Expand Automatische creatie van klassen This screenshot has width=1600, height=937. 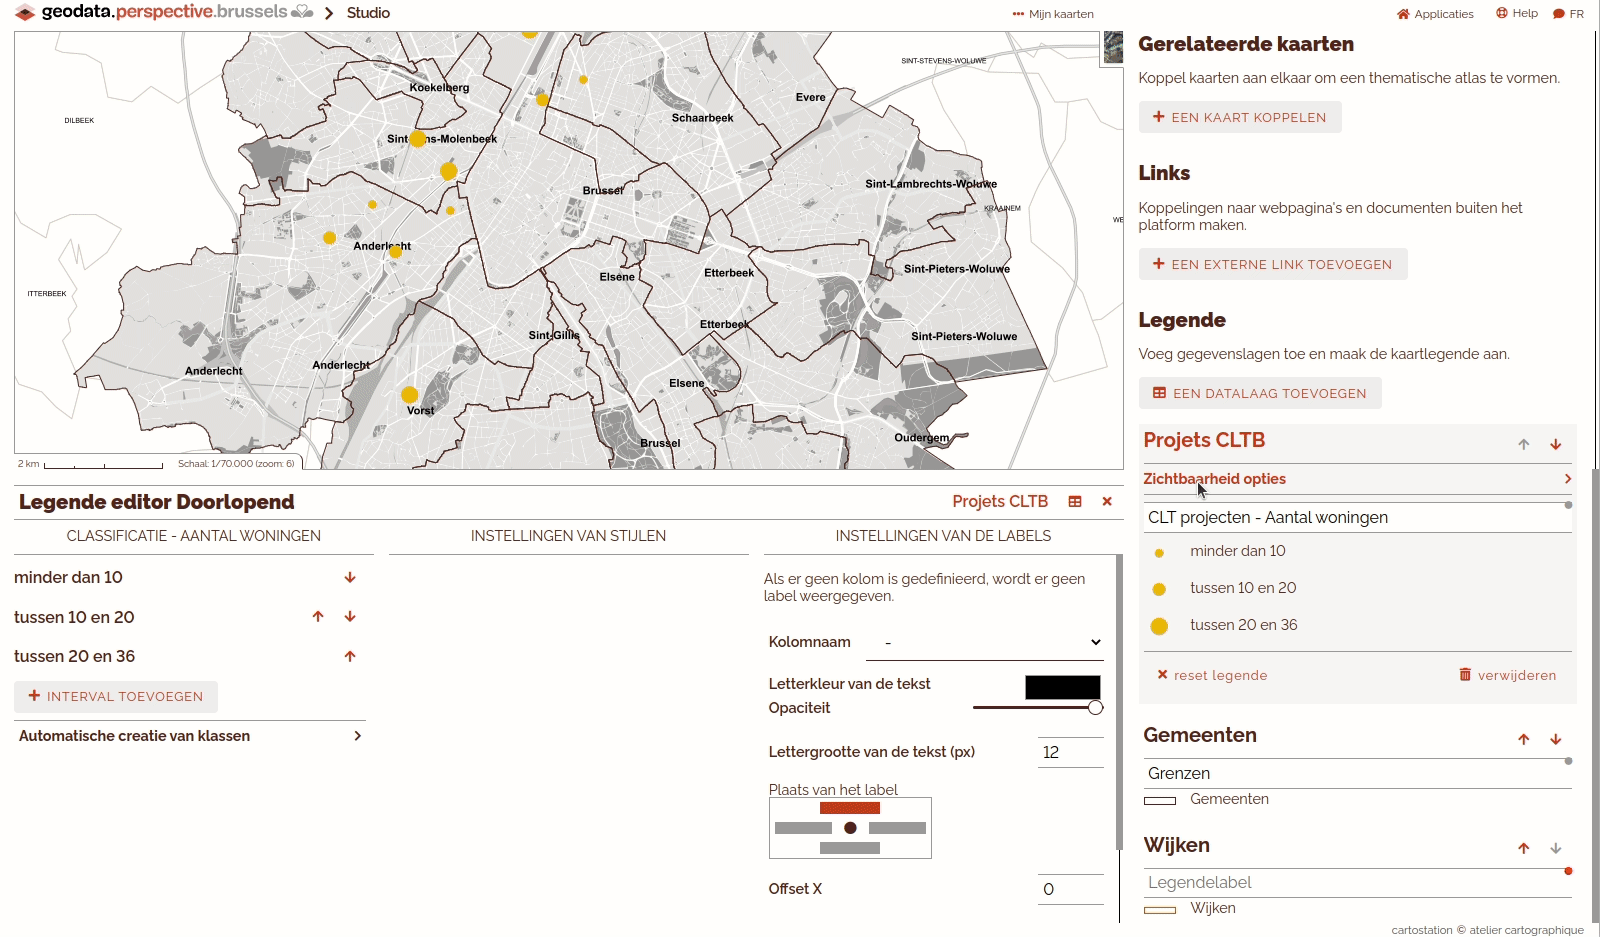tap(357, 736)
